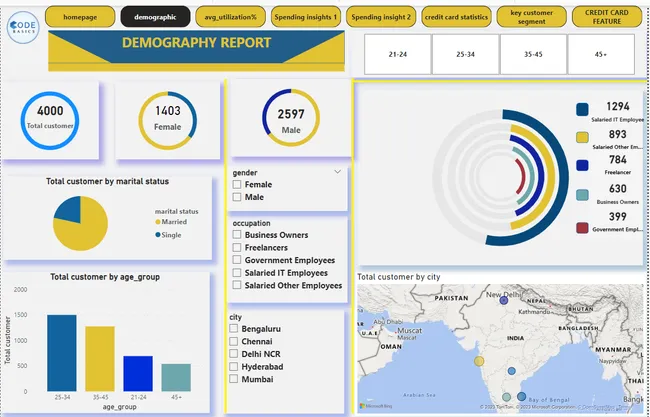Click the value 784 in legend
Image resolution: width=650 pixels, height=417 pixels.
coord(618,160)
